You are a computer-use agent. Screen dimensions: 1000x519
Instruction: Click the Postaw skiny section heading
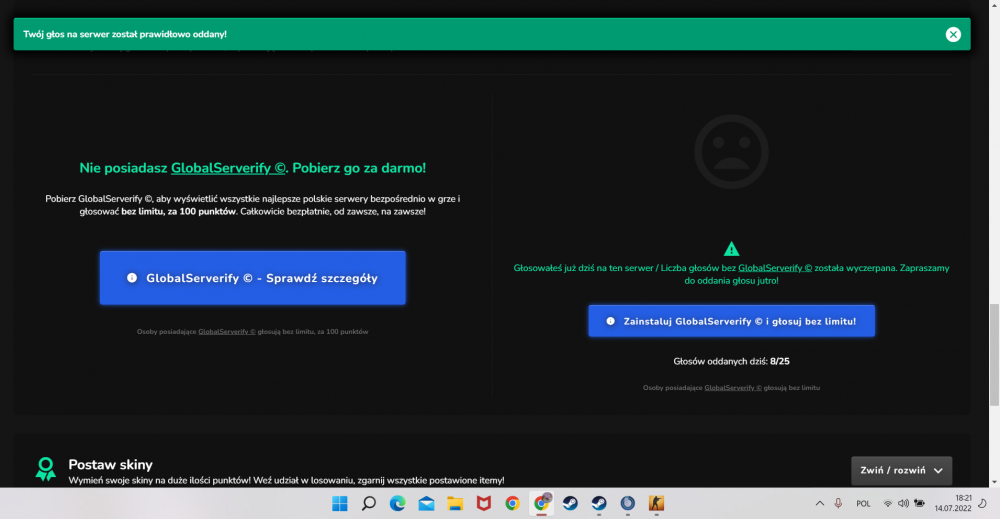click(x=110, y=465)
